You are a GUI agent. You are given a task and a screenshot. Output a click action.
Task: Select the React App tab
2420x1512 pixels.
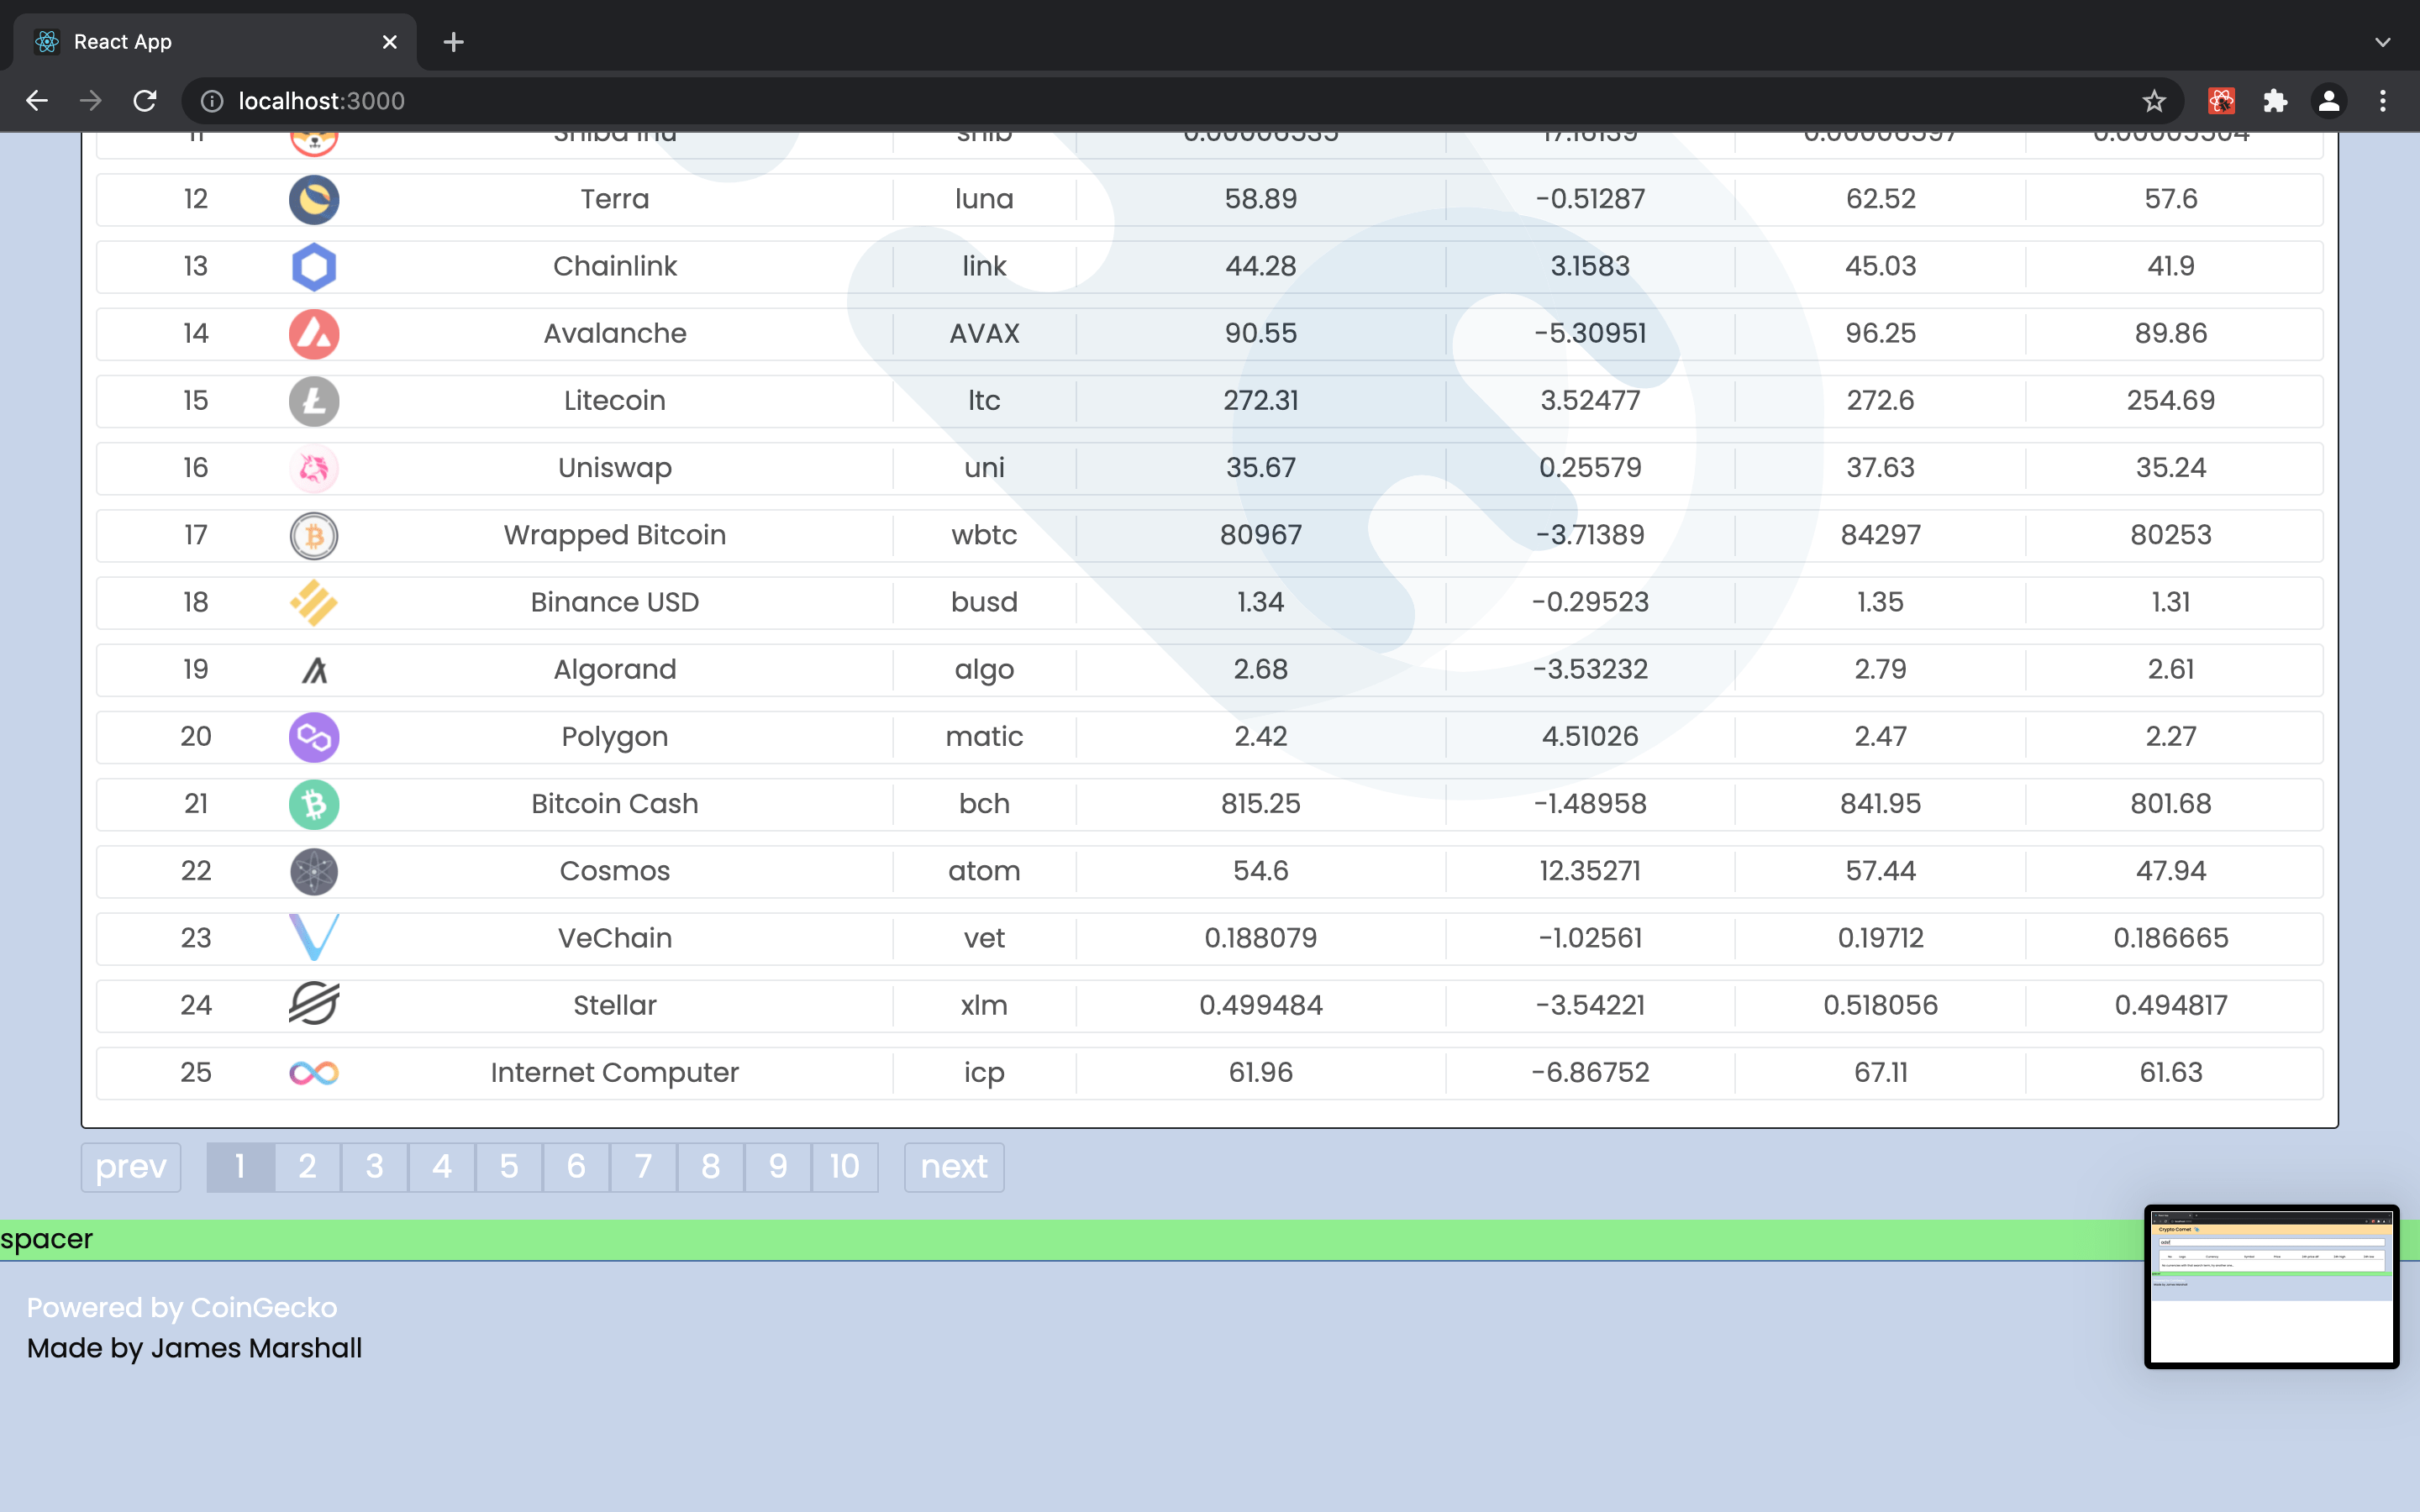215,42
